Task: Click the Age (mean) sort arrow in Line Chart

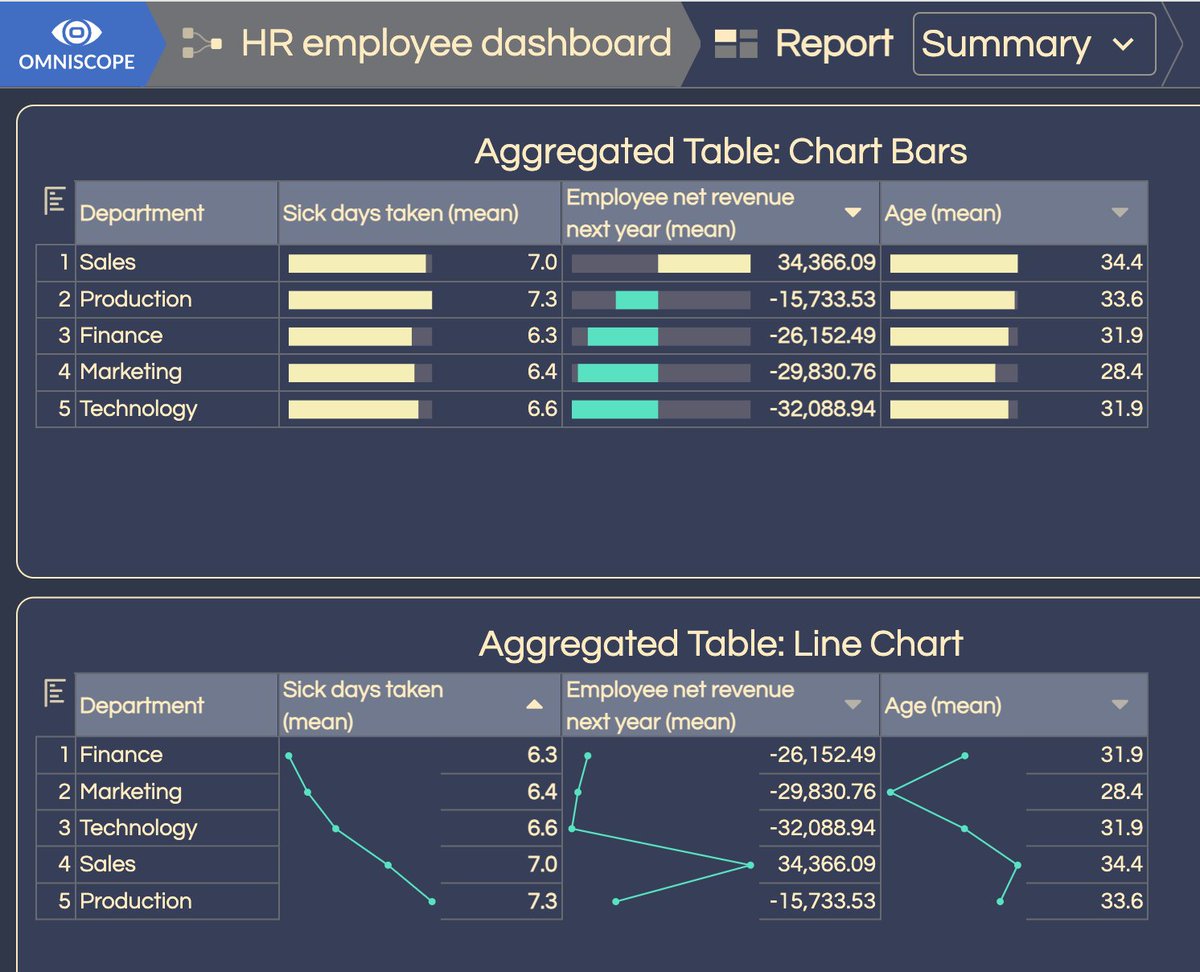Action: pyautogui.click(x=1120, y=705)
